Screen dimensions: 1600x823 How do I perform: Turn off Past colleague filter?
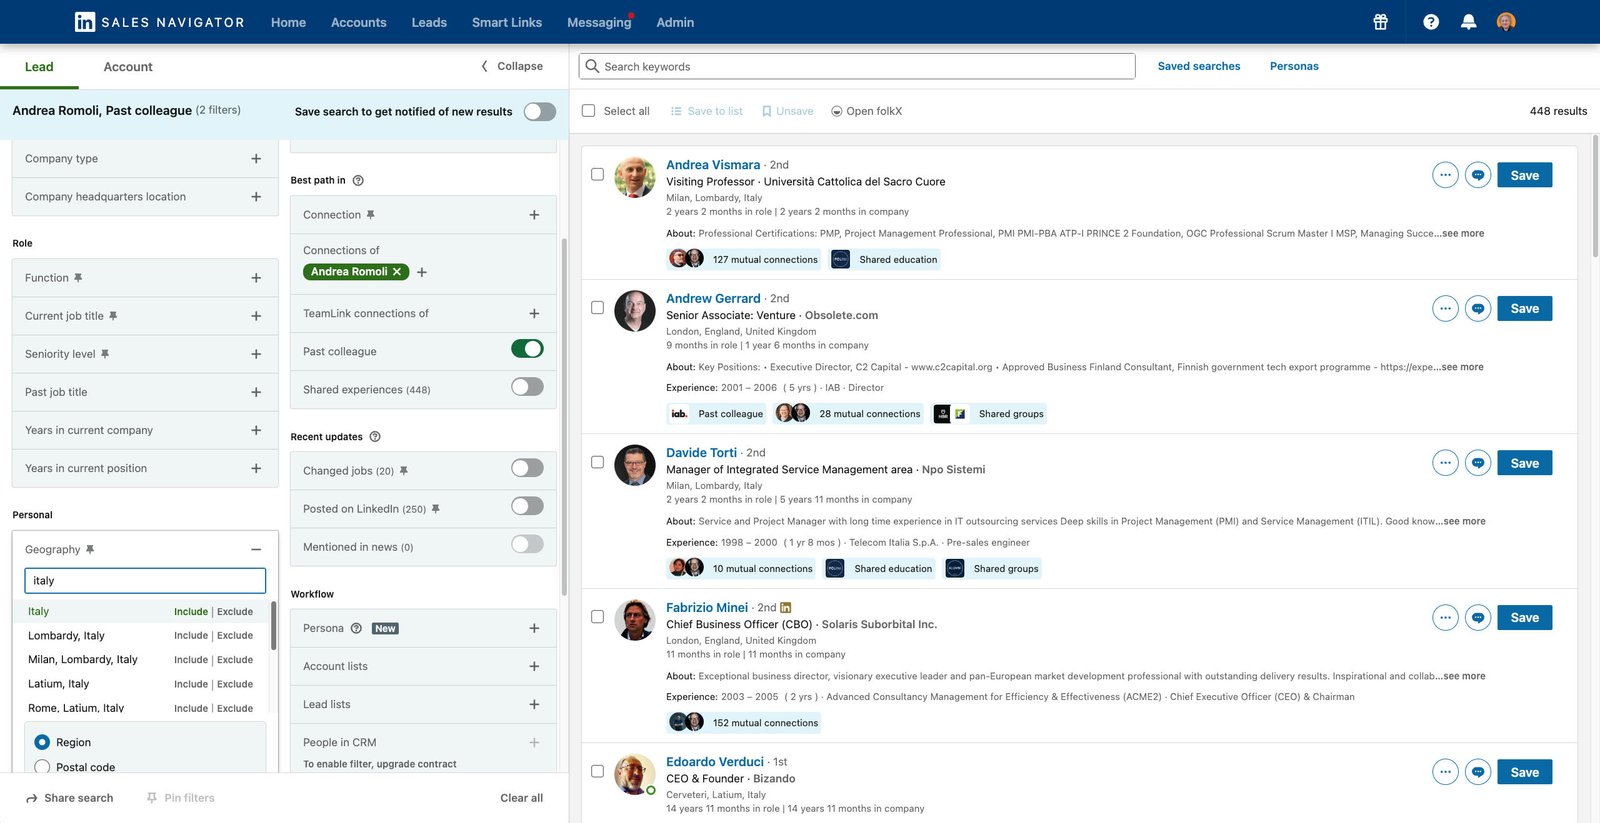[527, 349]
